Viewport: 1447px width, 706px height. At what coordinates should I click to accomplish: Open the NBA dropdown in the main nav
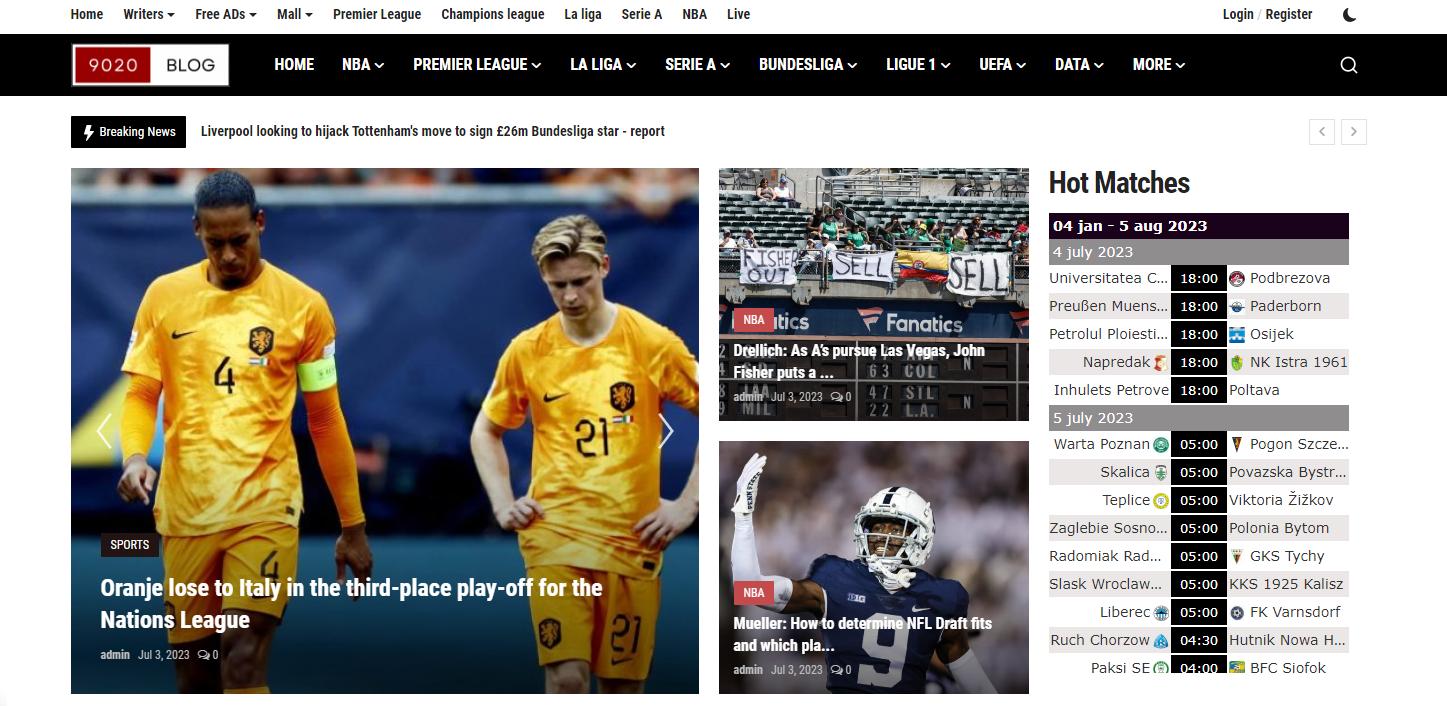(x=363, y=64)
